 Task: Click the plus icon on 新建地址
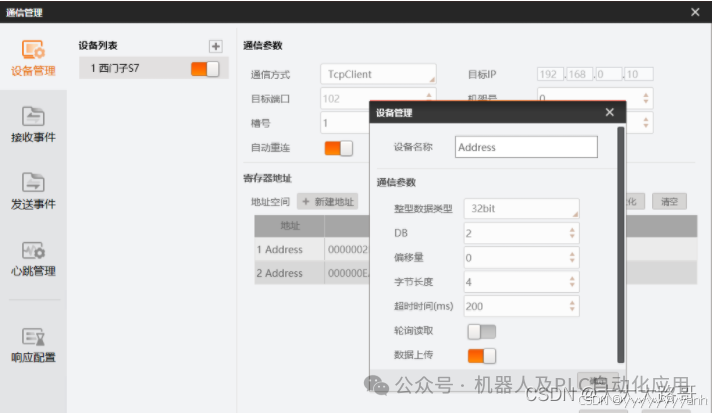click(305, 202)
